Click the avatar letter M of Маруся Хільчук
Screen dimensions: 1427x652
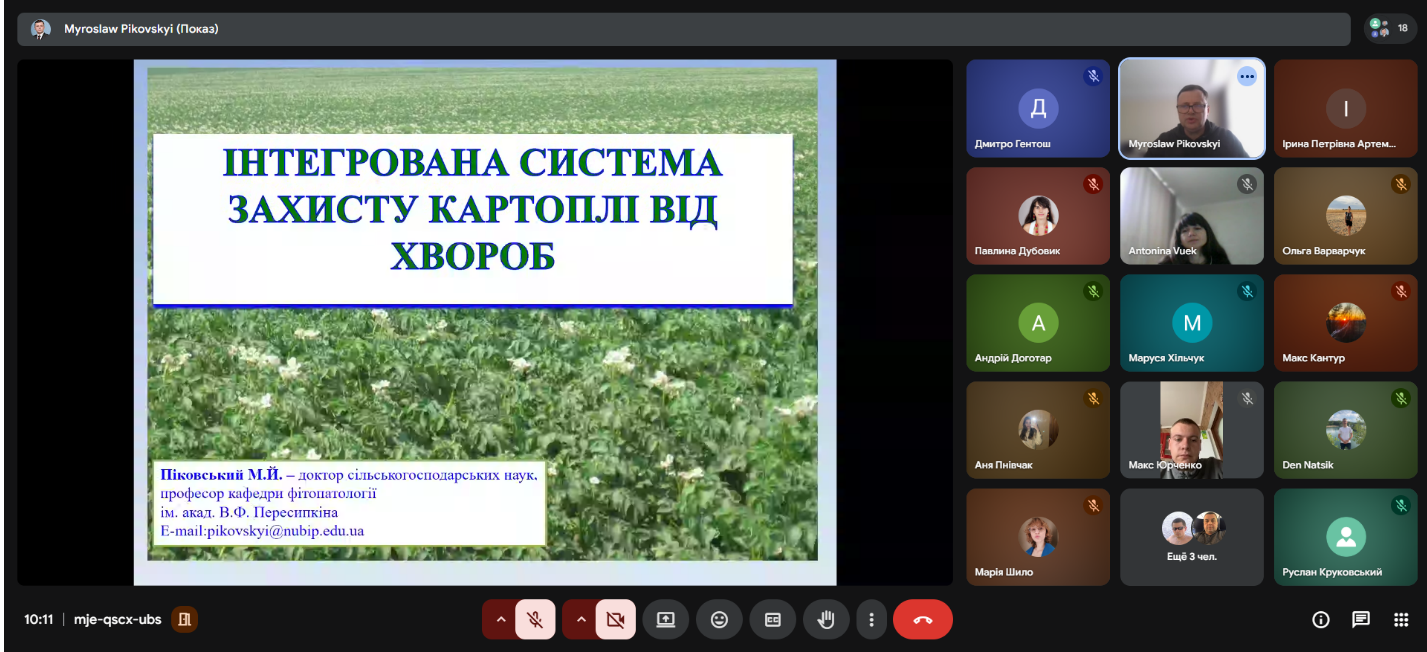(x=1192, y=323)
